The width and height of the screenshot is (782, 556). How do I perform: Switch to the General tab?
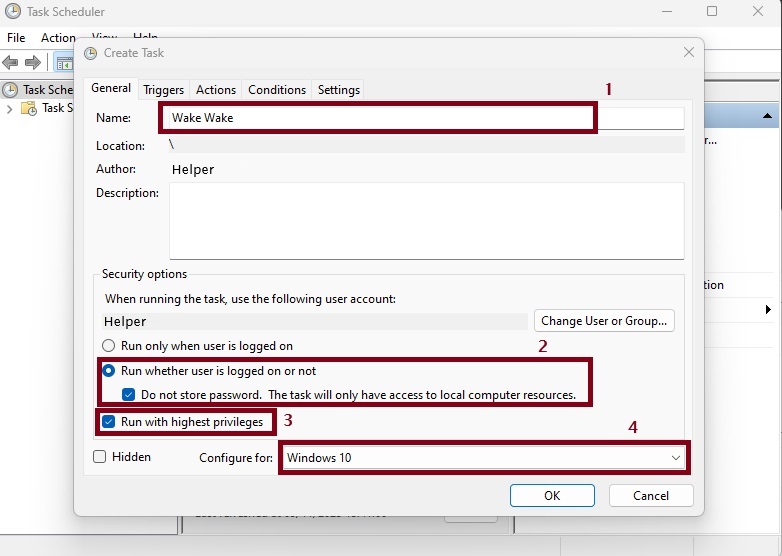111,88
